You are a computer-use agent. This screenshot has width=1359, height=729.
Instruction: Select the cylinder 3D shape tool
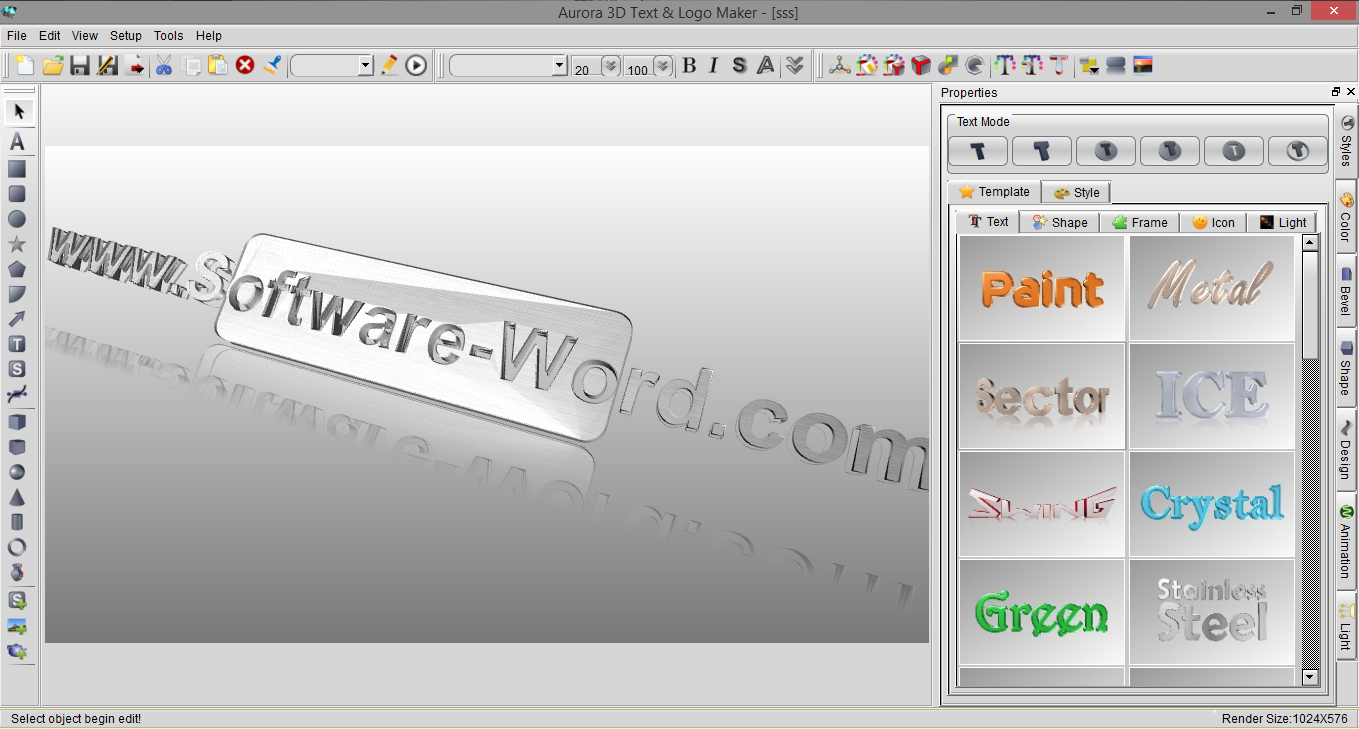click(17, 522)
